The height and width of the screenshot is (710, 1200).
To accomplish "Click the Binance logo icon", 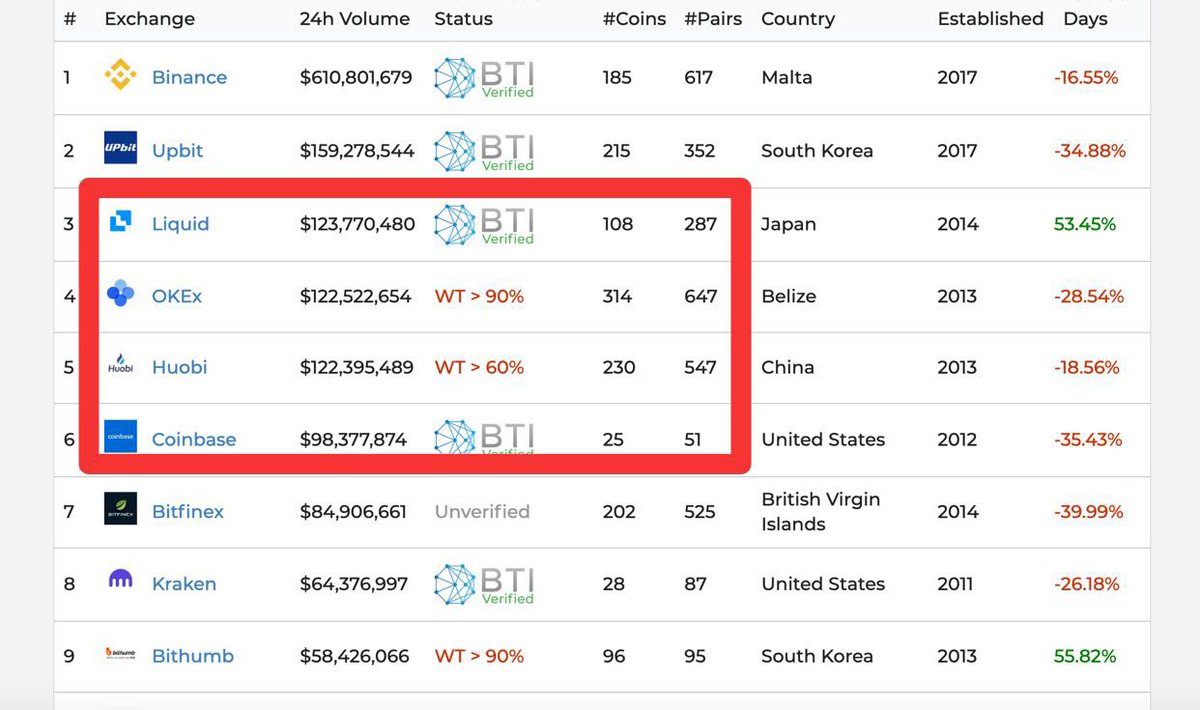I will (120, 77).
